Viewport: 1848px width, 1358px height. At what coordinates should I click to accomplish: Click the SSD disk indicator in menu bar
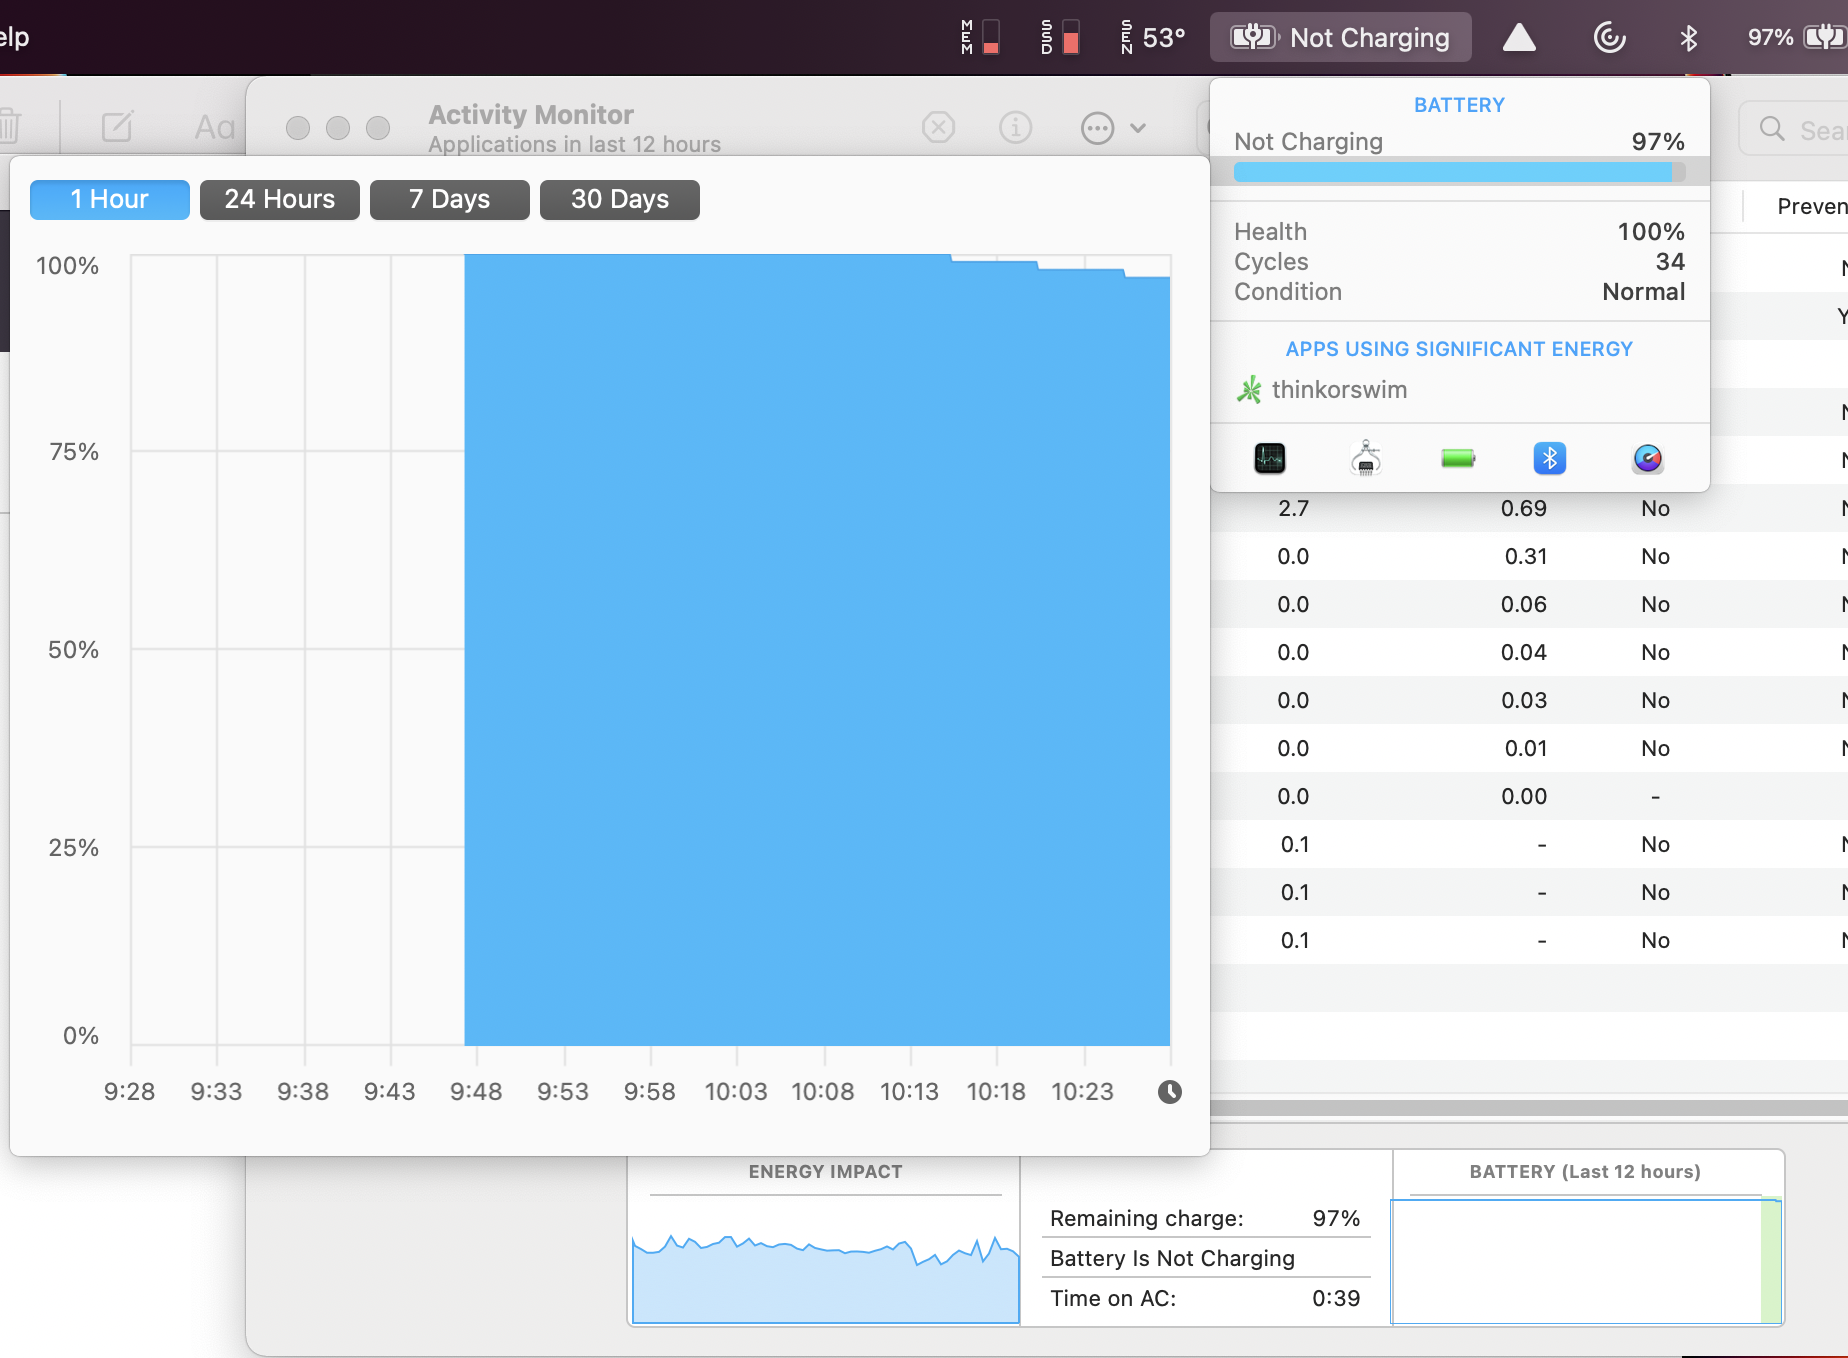click(x=1061, y=37)
